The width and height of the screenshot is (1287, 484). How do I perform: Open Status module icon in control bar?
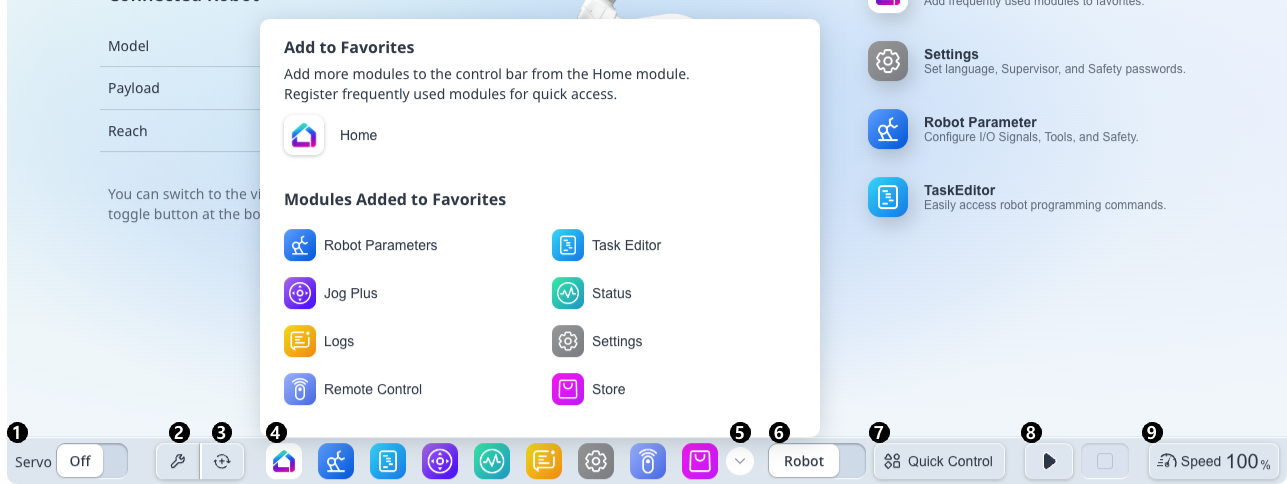[492, 461]
